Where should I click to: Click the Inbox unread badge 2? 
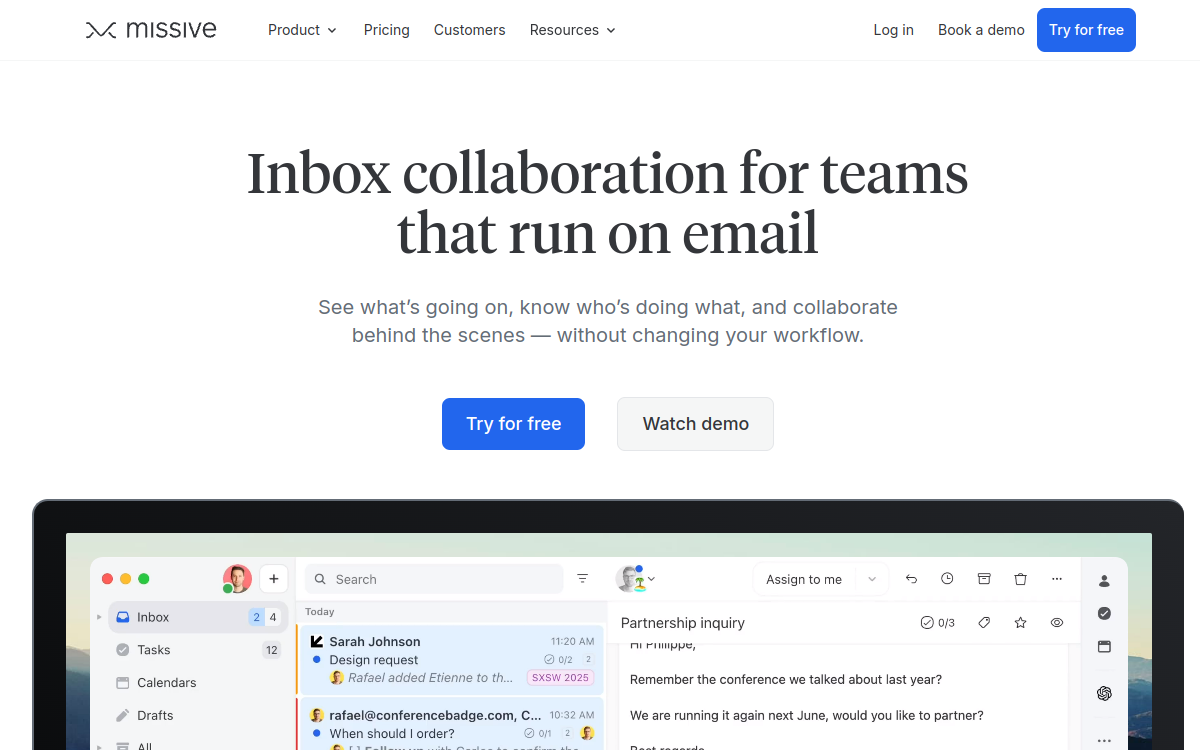[256, 617]
